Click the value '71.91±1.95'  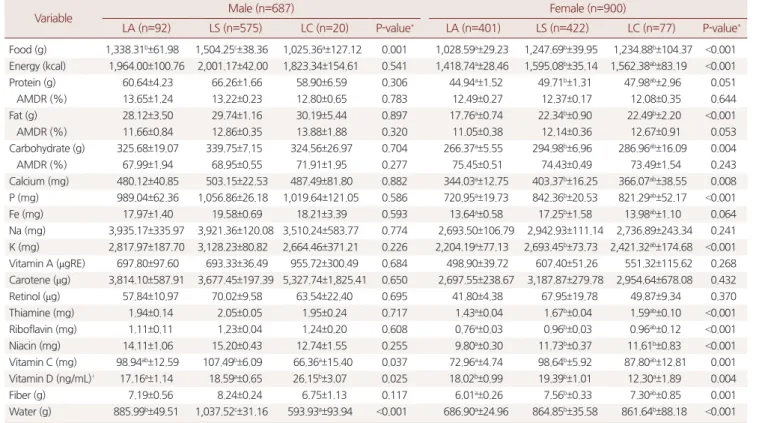(x=321, y=165)
